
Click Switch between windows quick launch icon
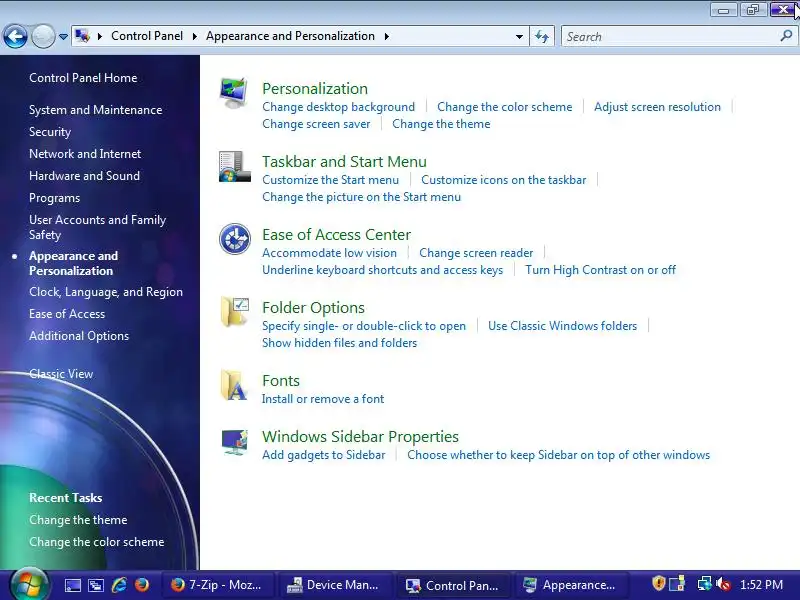[x=96, y=585]
